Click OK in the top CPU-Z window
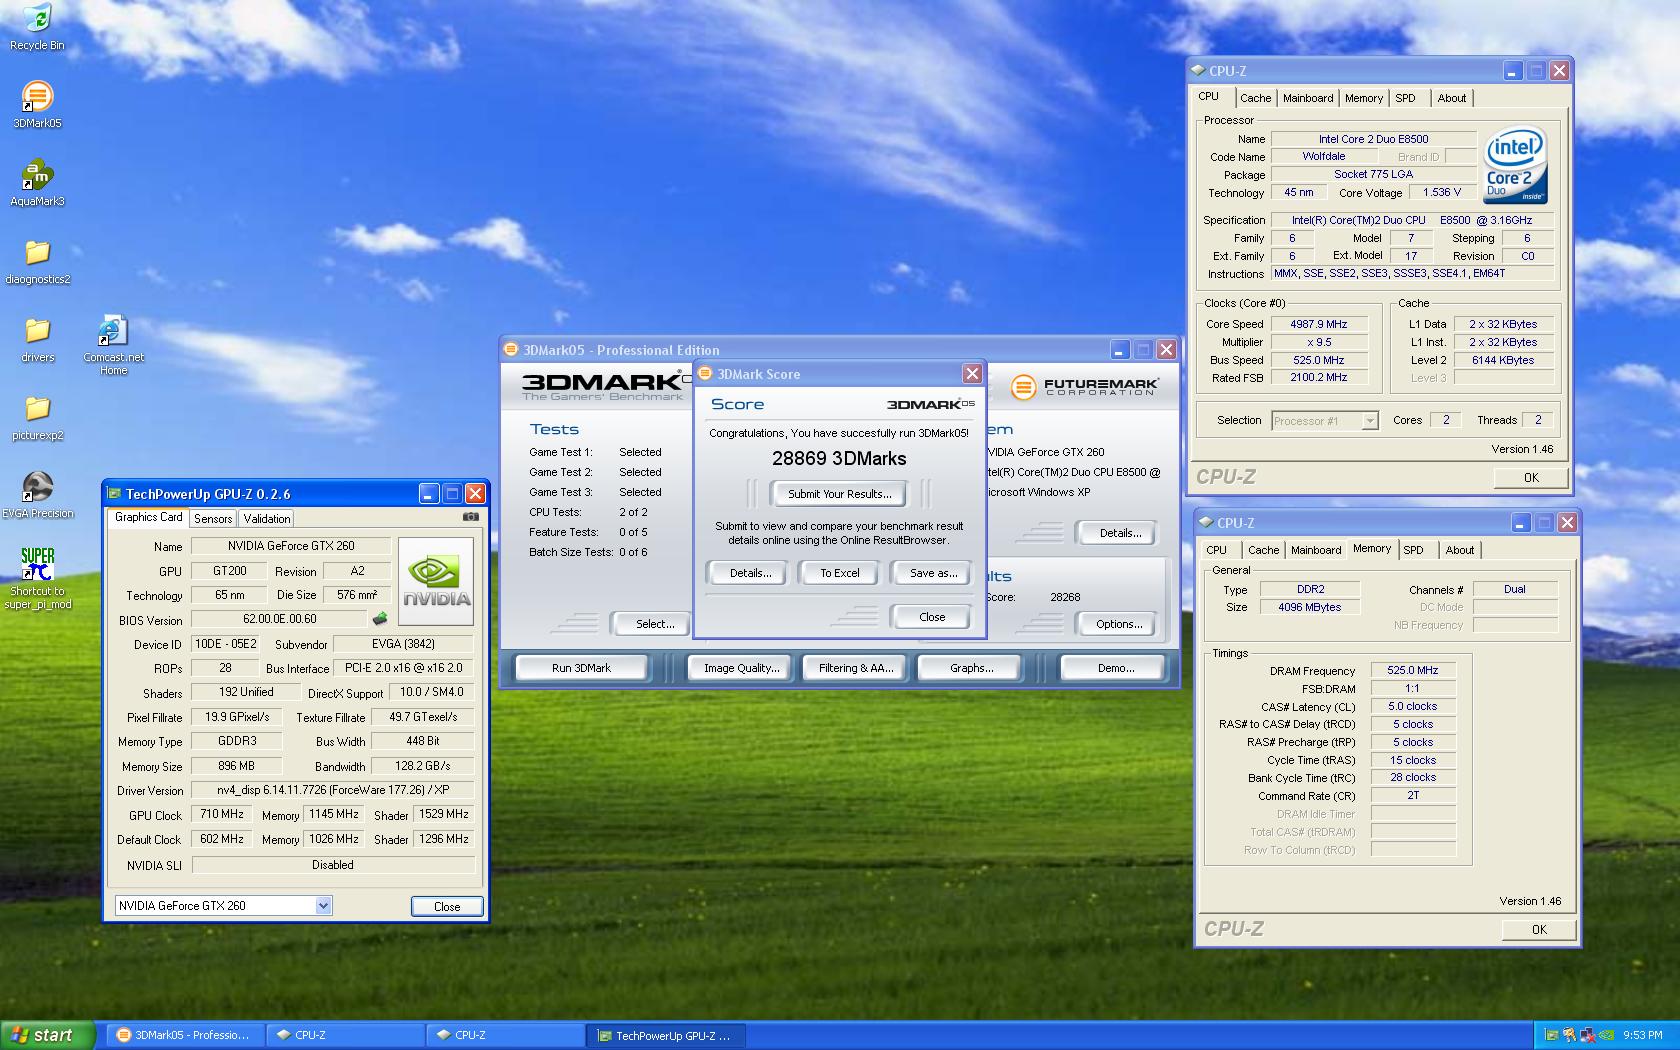Screen dimensions: 1680x1050 click(1531, 478)
